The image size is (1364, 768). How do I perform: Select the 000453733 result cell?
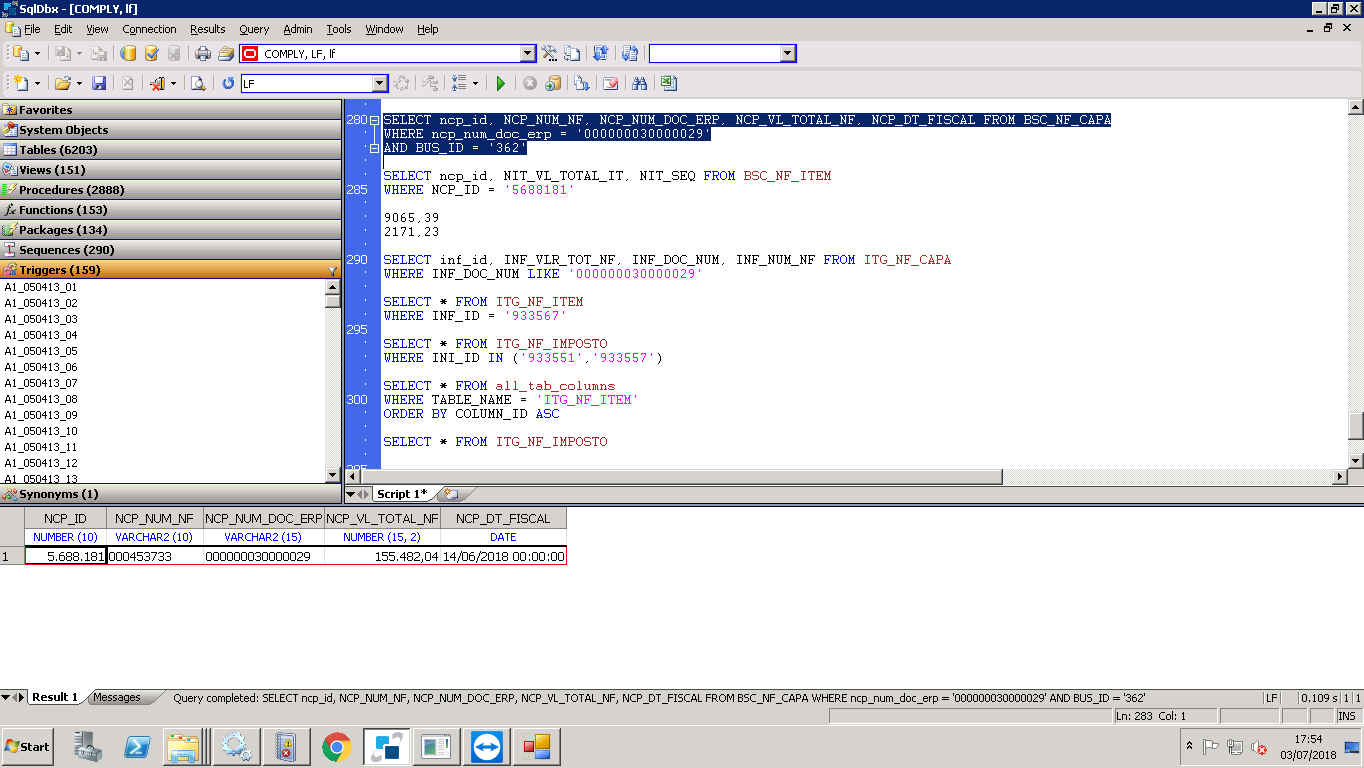point(154,556)
